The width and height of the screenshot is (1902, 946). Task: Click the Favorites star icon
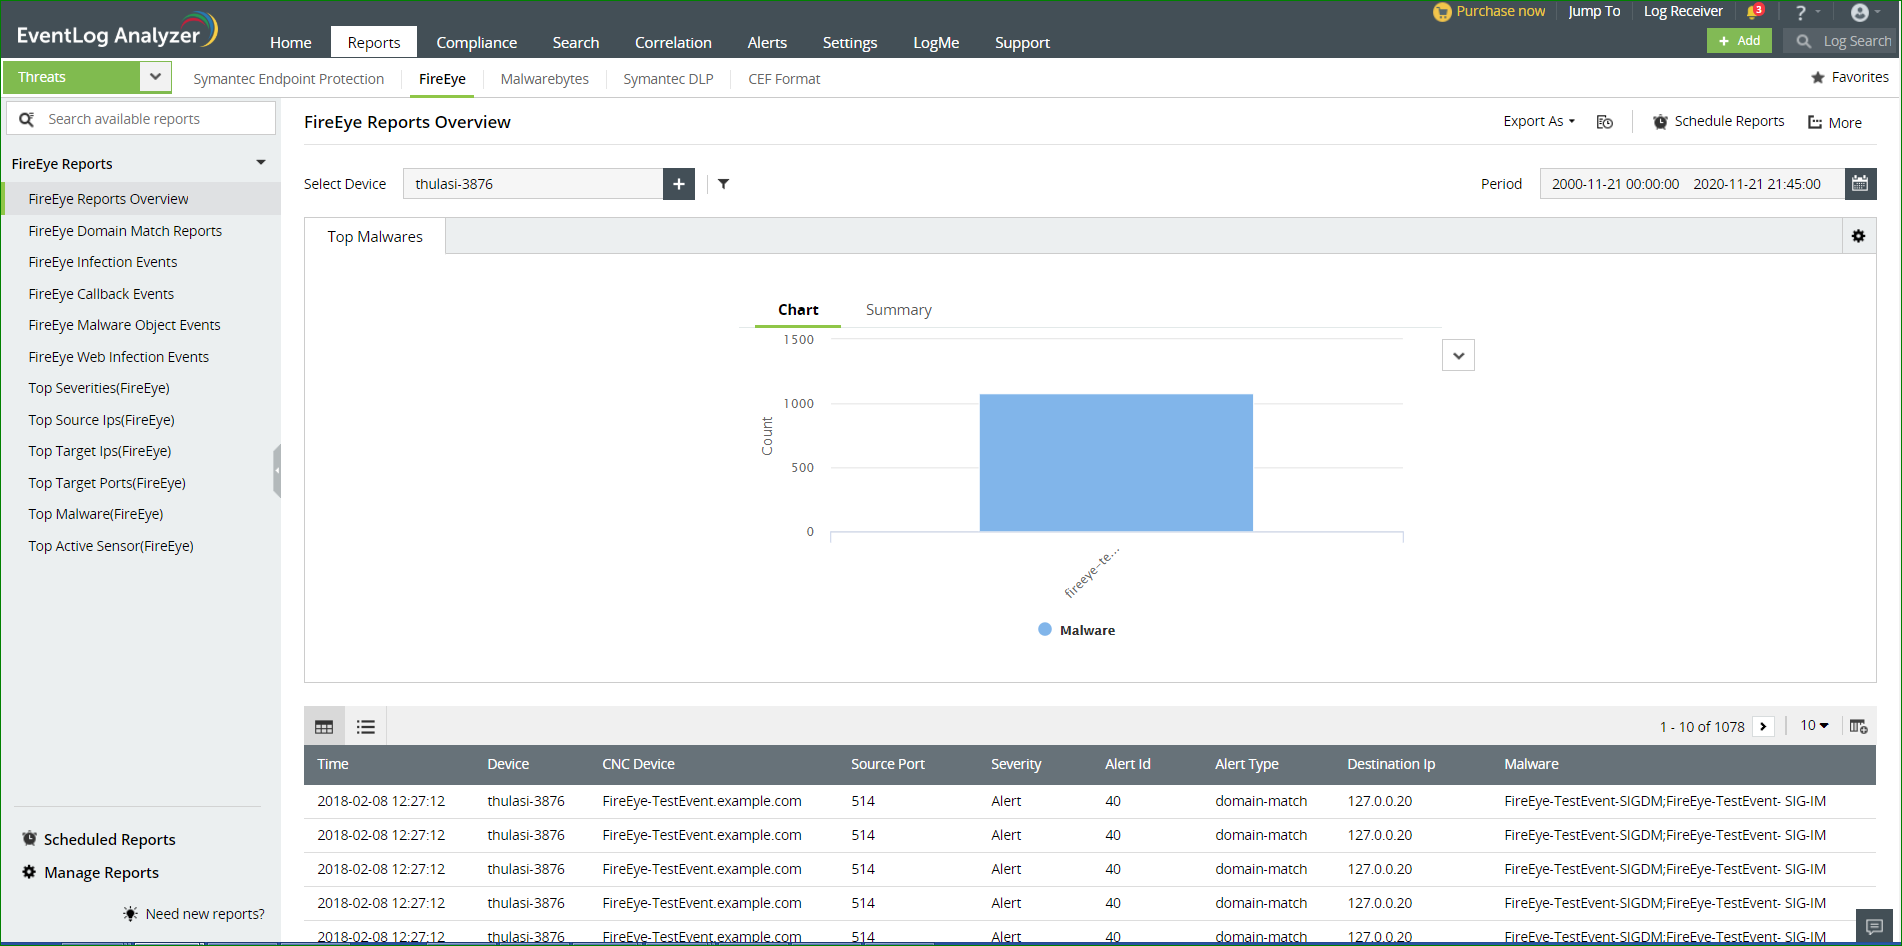pos(1818,77)
